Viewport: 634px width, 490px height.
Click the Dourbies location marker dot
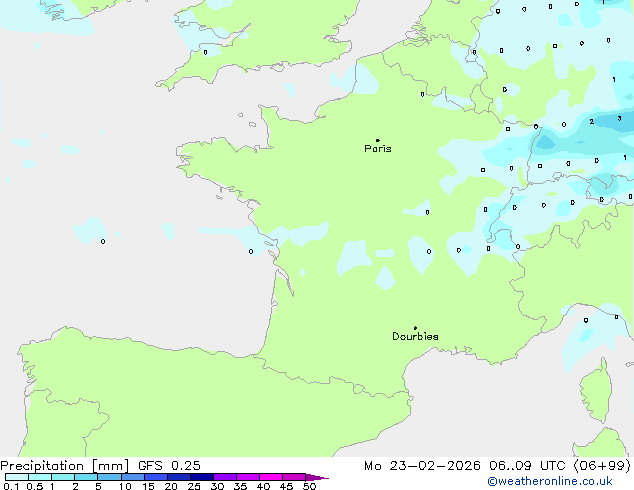(415, 328)
